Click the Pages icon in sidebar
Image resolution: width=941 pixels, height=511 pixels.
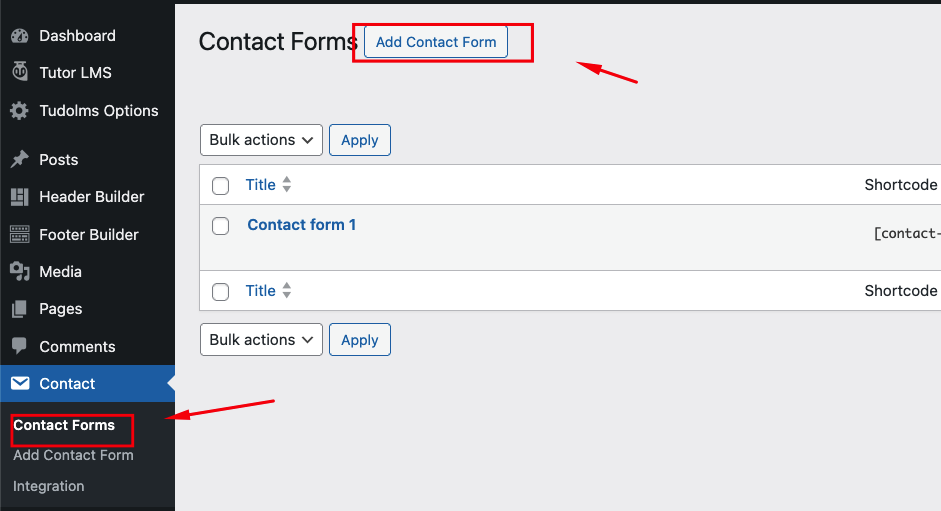click(19, 309)
